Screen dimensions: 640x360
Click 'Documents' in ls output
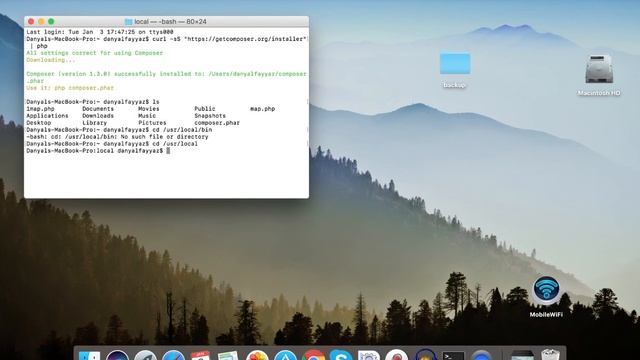[98, 109]
